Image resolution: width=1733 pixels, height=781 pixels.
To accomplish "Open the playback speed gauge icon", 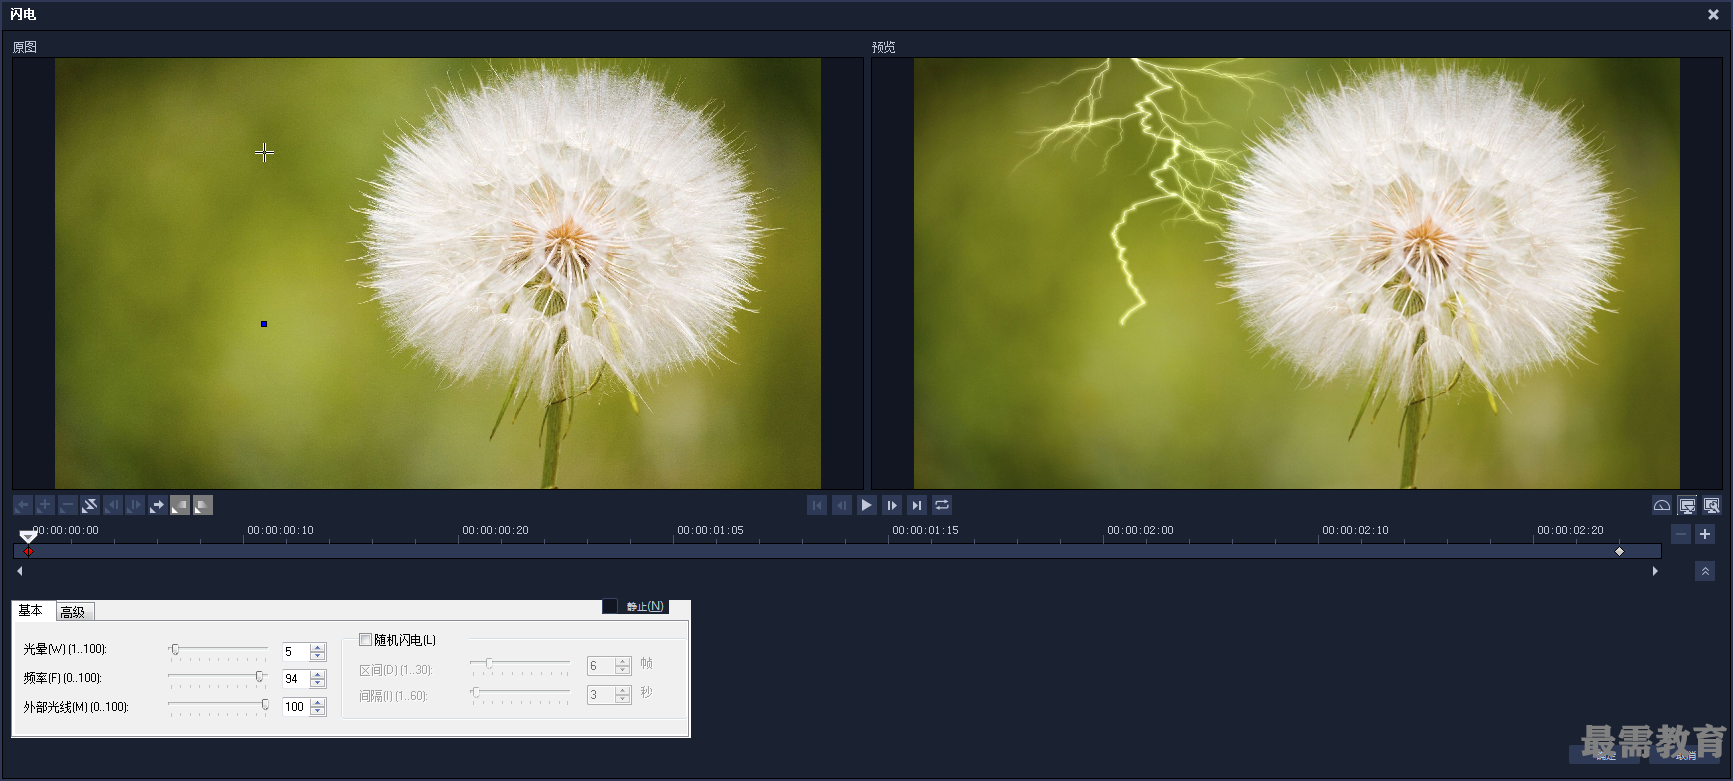I will (x=1661, y=505).
